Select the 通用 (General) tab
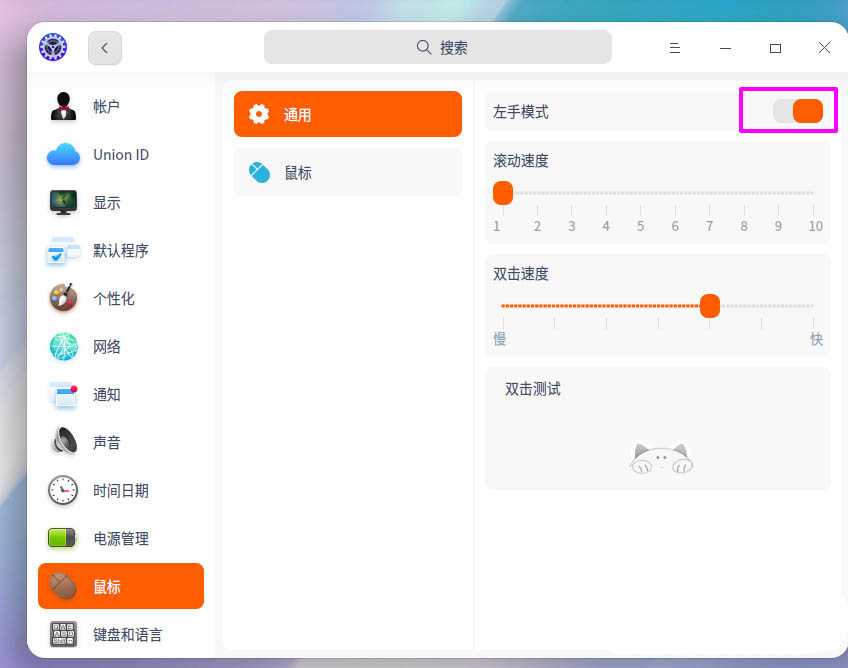Screen dimensions: 848x668 click(x=347, y=114)
